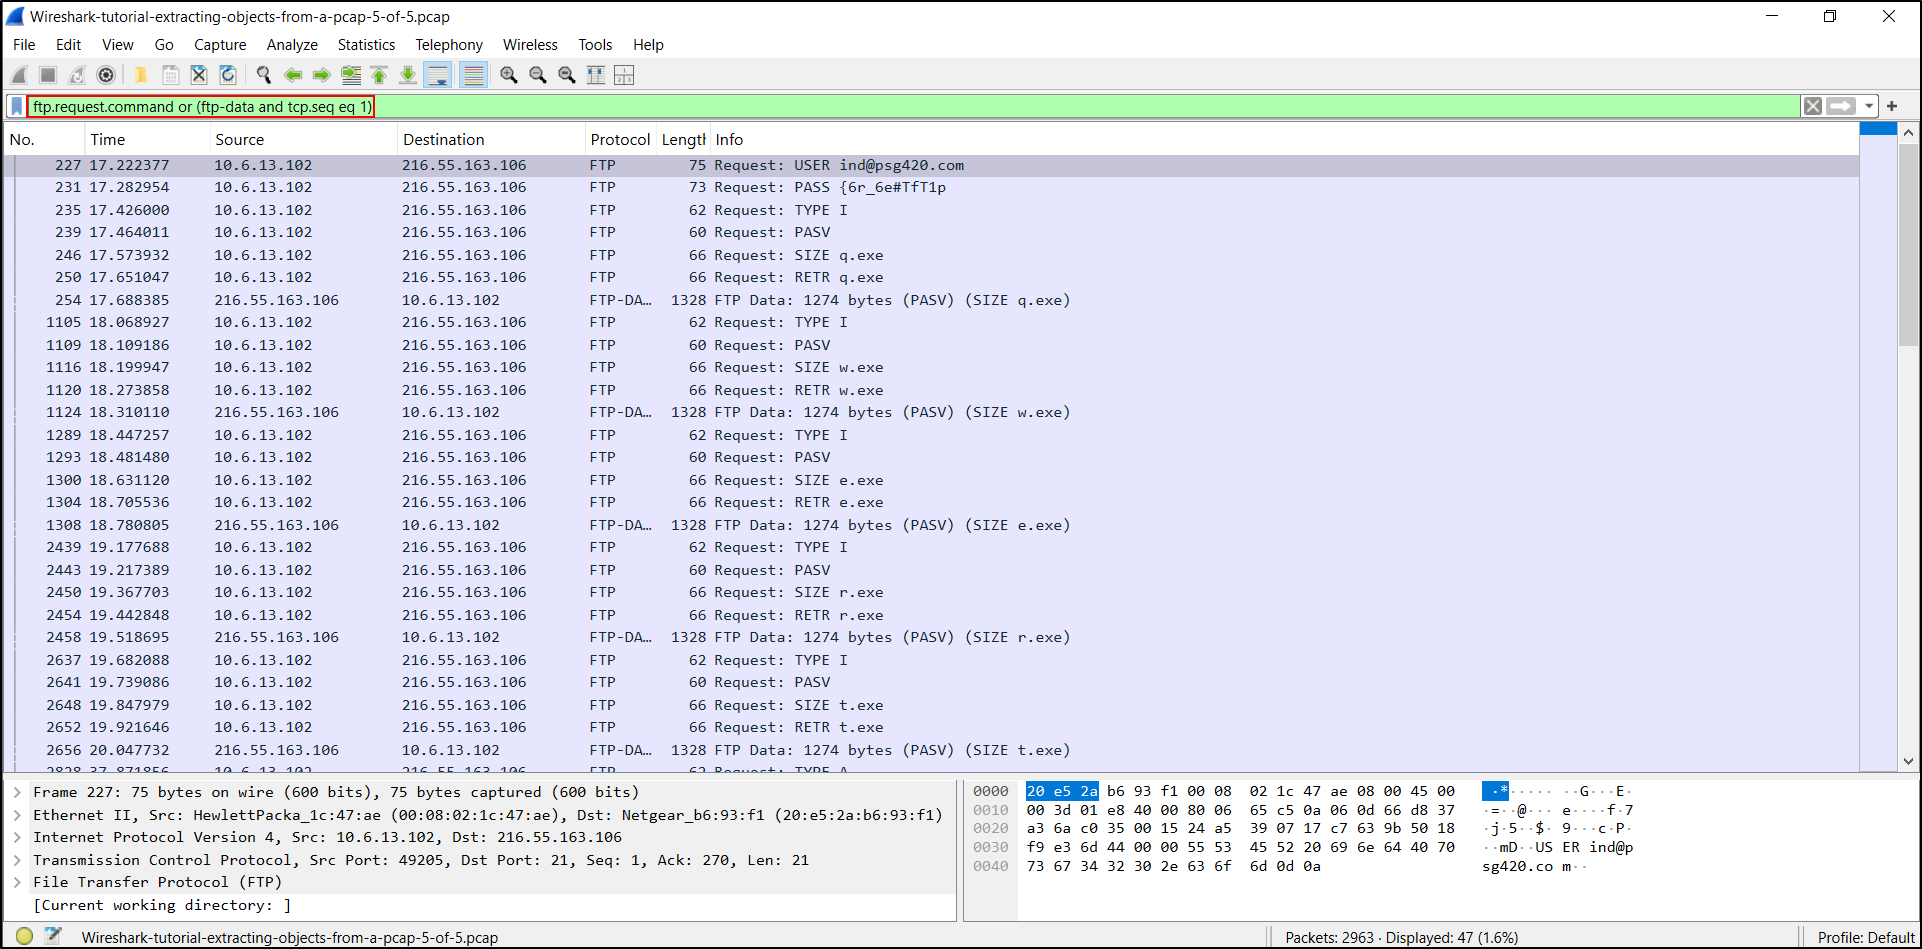Expand Transmission Control Protocol row
Screen dimensions: 1922x949
17,860
